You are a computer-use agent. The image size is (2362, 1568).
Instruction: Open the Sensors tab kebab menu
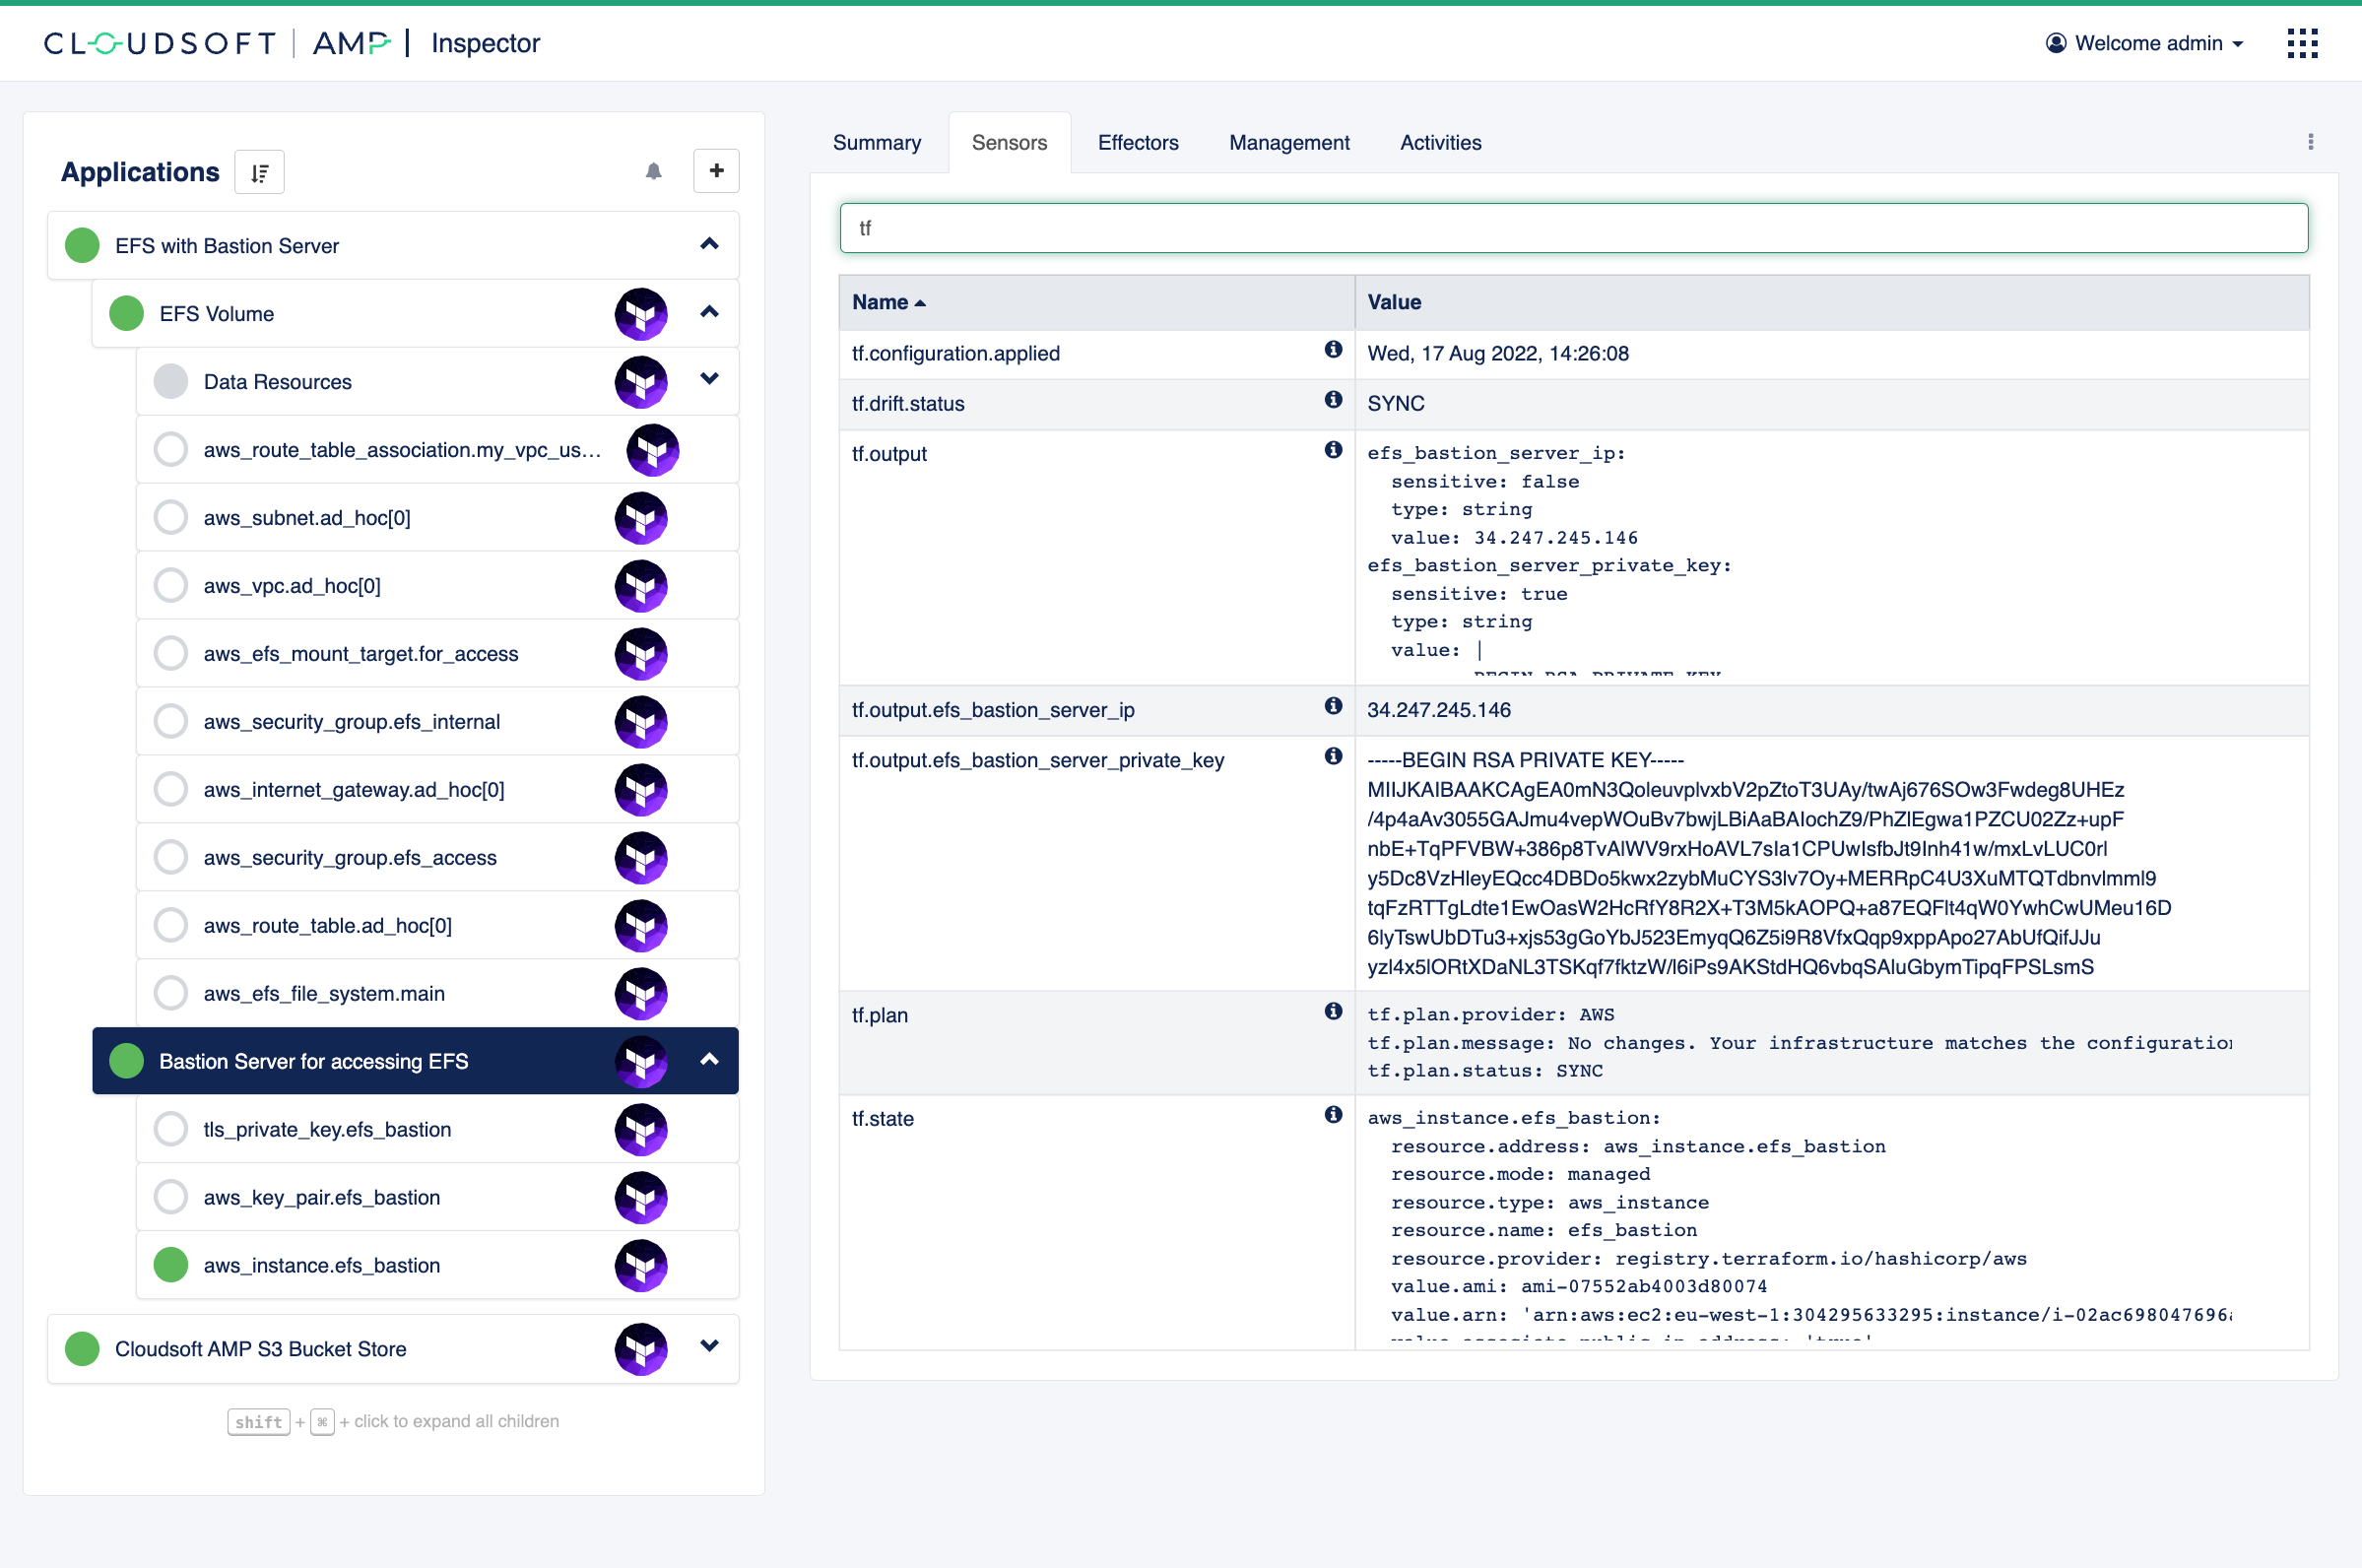click(x=2310, y=142)
